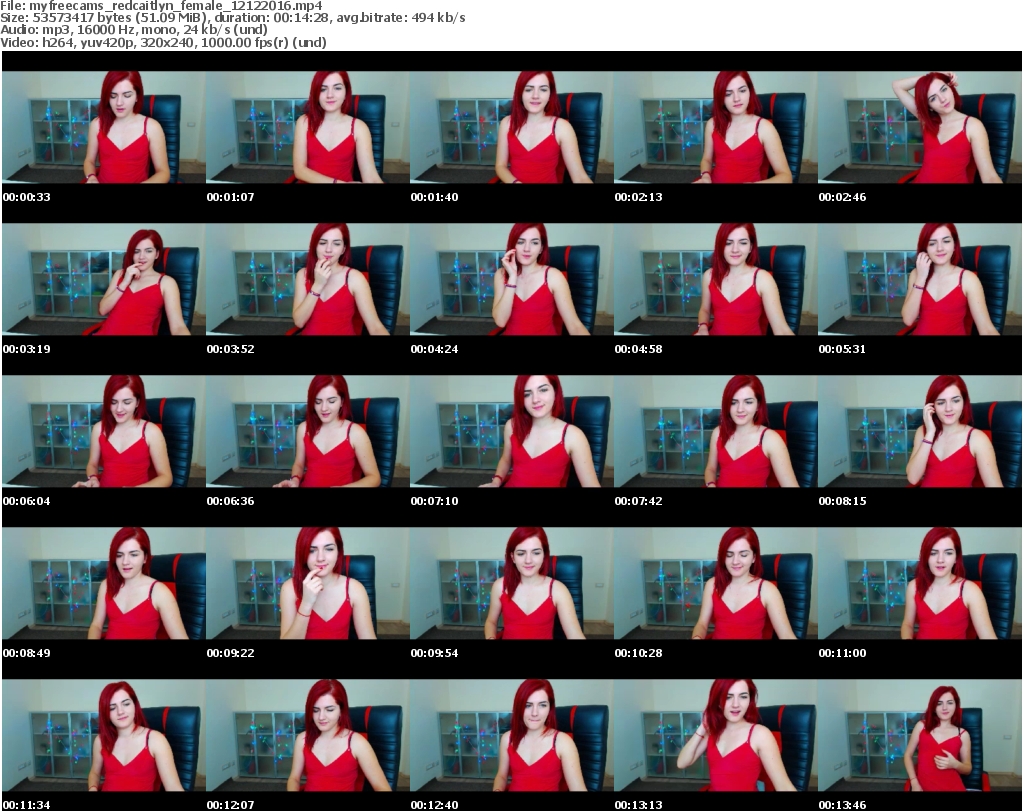Screen dimensions: 1024x811
Task: Open the thumbnail frame at 00:09:22
Action: pos(308,583)
